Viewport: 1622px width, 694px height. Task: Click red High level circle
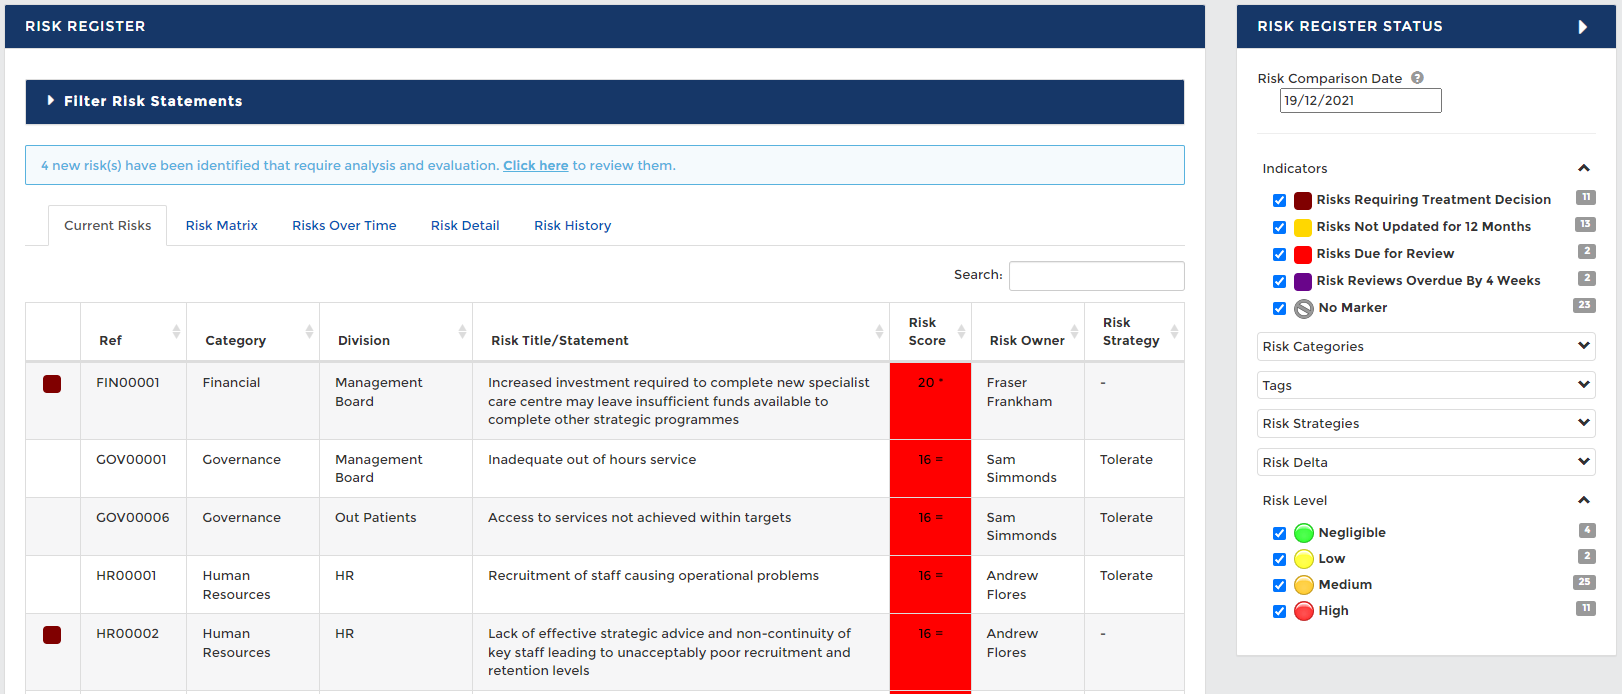[x=1304, y=611]
